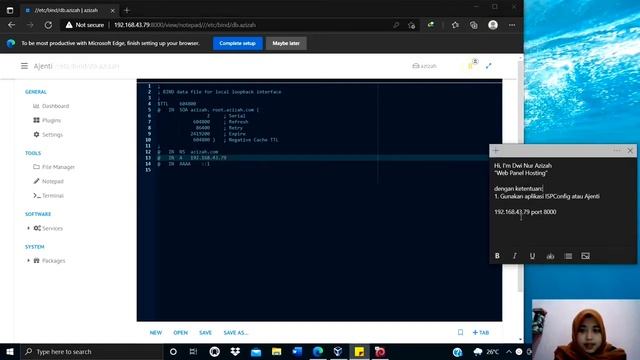The height and width of the screenshot is (360, 640).
Task: Create new sticky note with plus
Action: click(x=496, y=151)
